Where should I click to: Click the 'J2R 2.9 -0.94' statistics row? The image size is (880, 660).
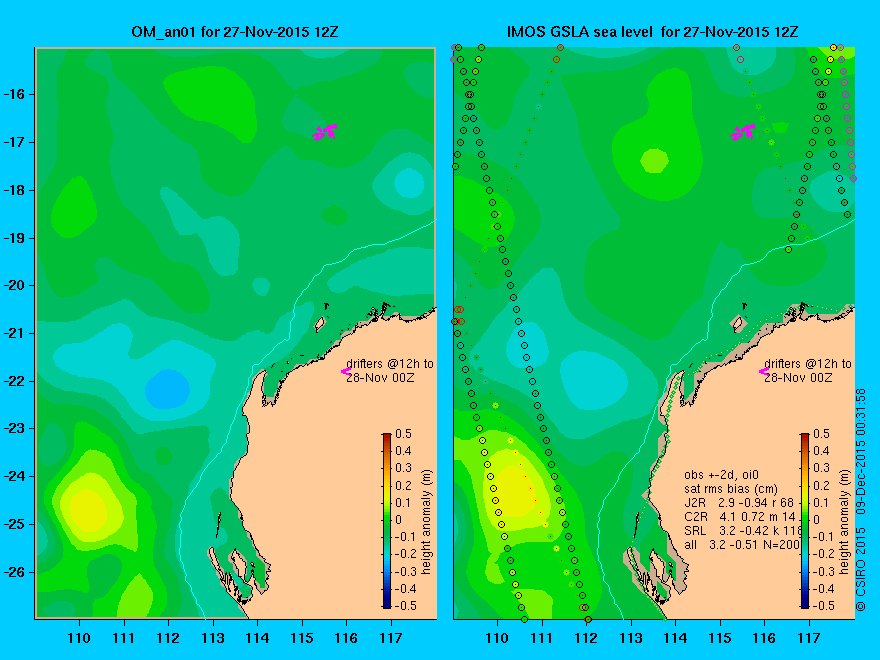click(x=739, y=502)
